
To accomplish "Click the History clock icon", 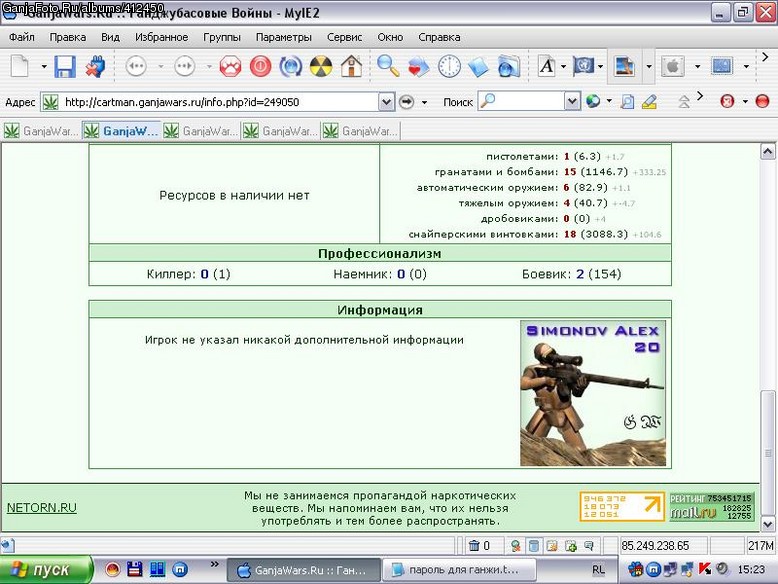I will tap(449, 66).
